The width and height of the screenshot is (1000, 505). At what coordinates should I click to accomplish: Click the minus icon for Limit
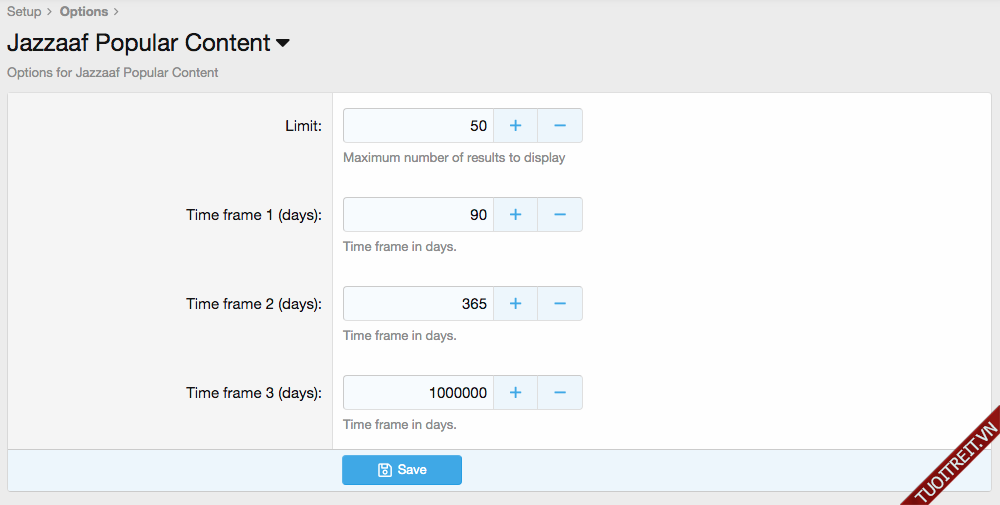(560, 126)
